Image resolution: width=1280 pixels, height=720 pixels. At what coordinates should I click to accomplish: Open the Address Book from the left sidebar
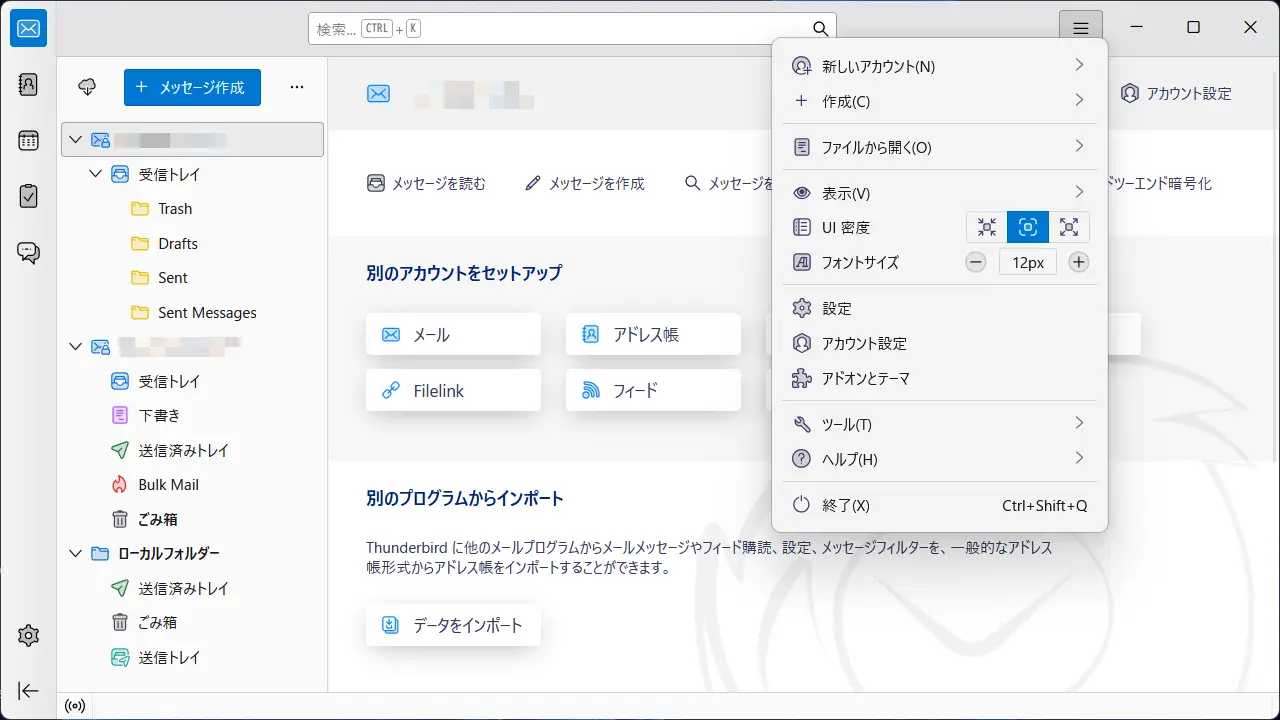click(x=28, y=85)
